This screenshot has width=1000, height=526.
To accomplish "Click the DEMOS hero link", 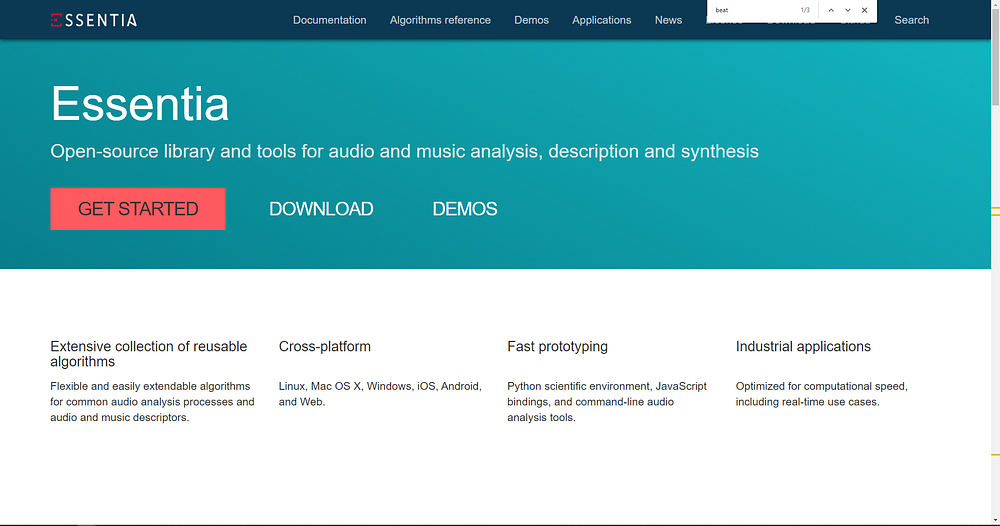I will pyautogui.click(x=465, y=208).
